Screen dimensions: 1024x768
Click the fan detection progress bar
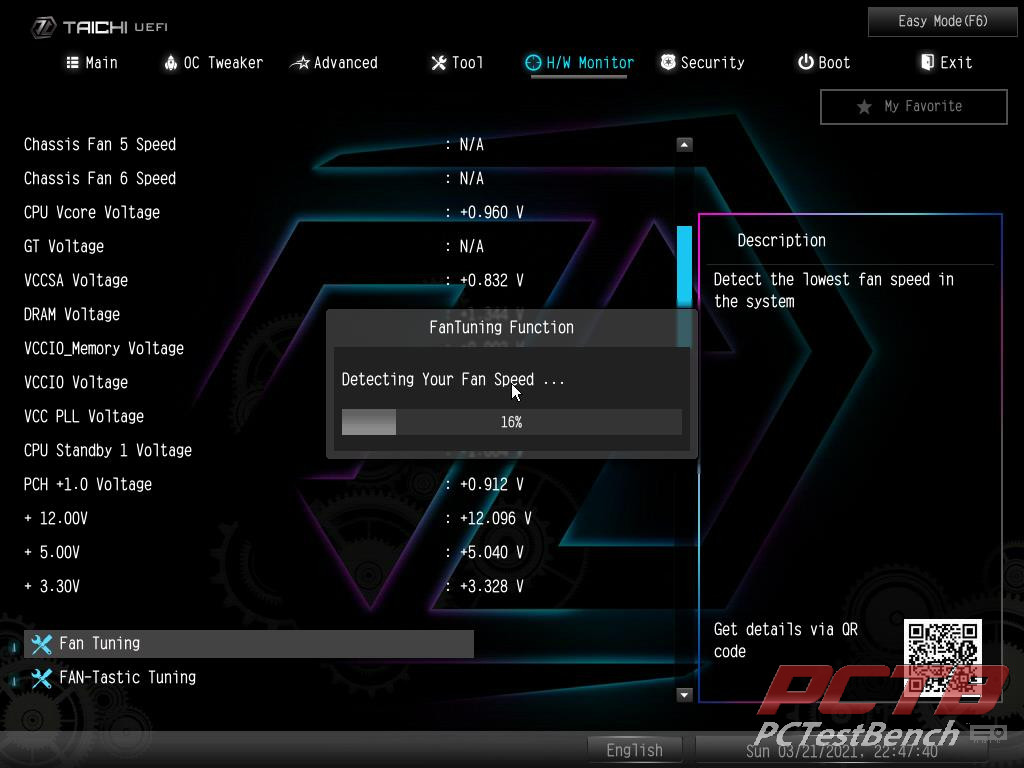511,422
